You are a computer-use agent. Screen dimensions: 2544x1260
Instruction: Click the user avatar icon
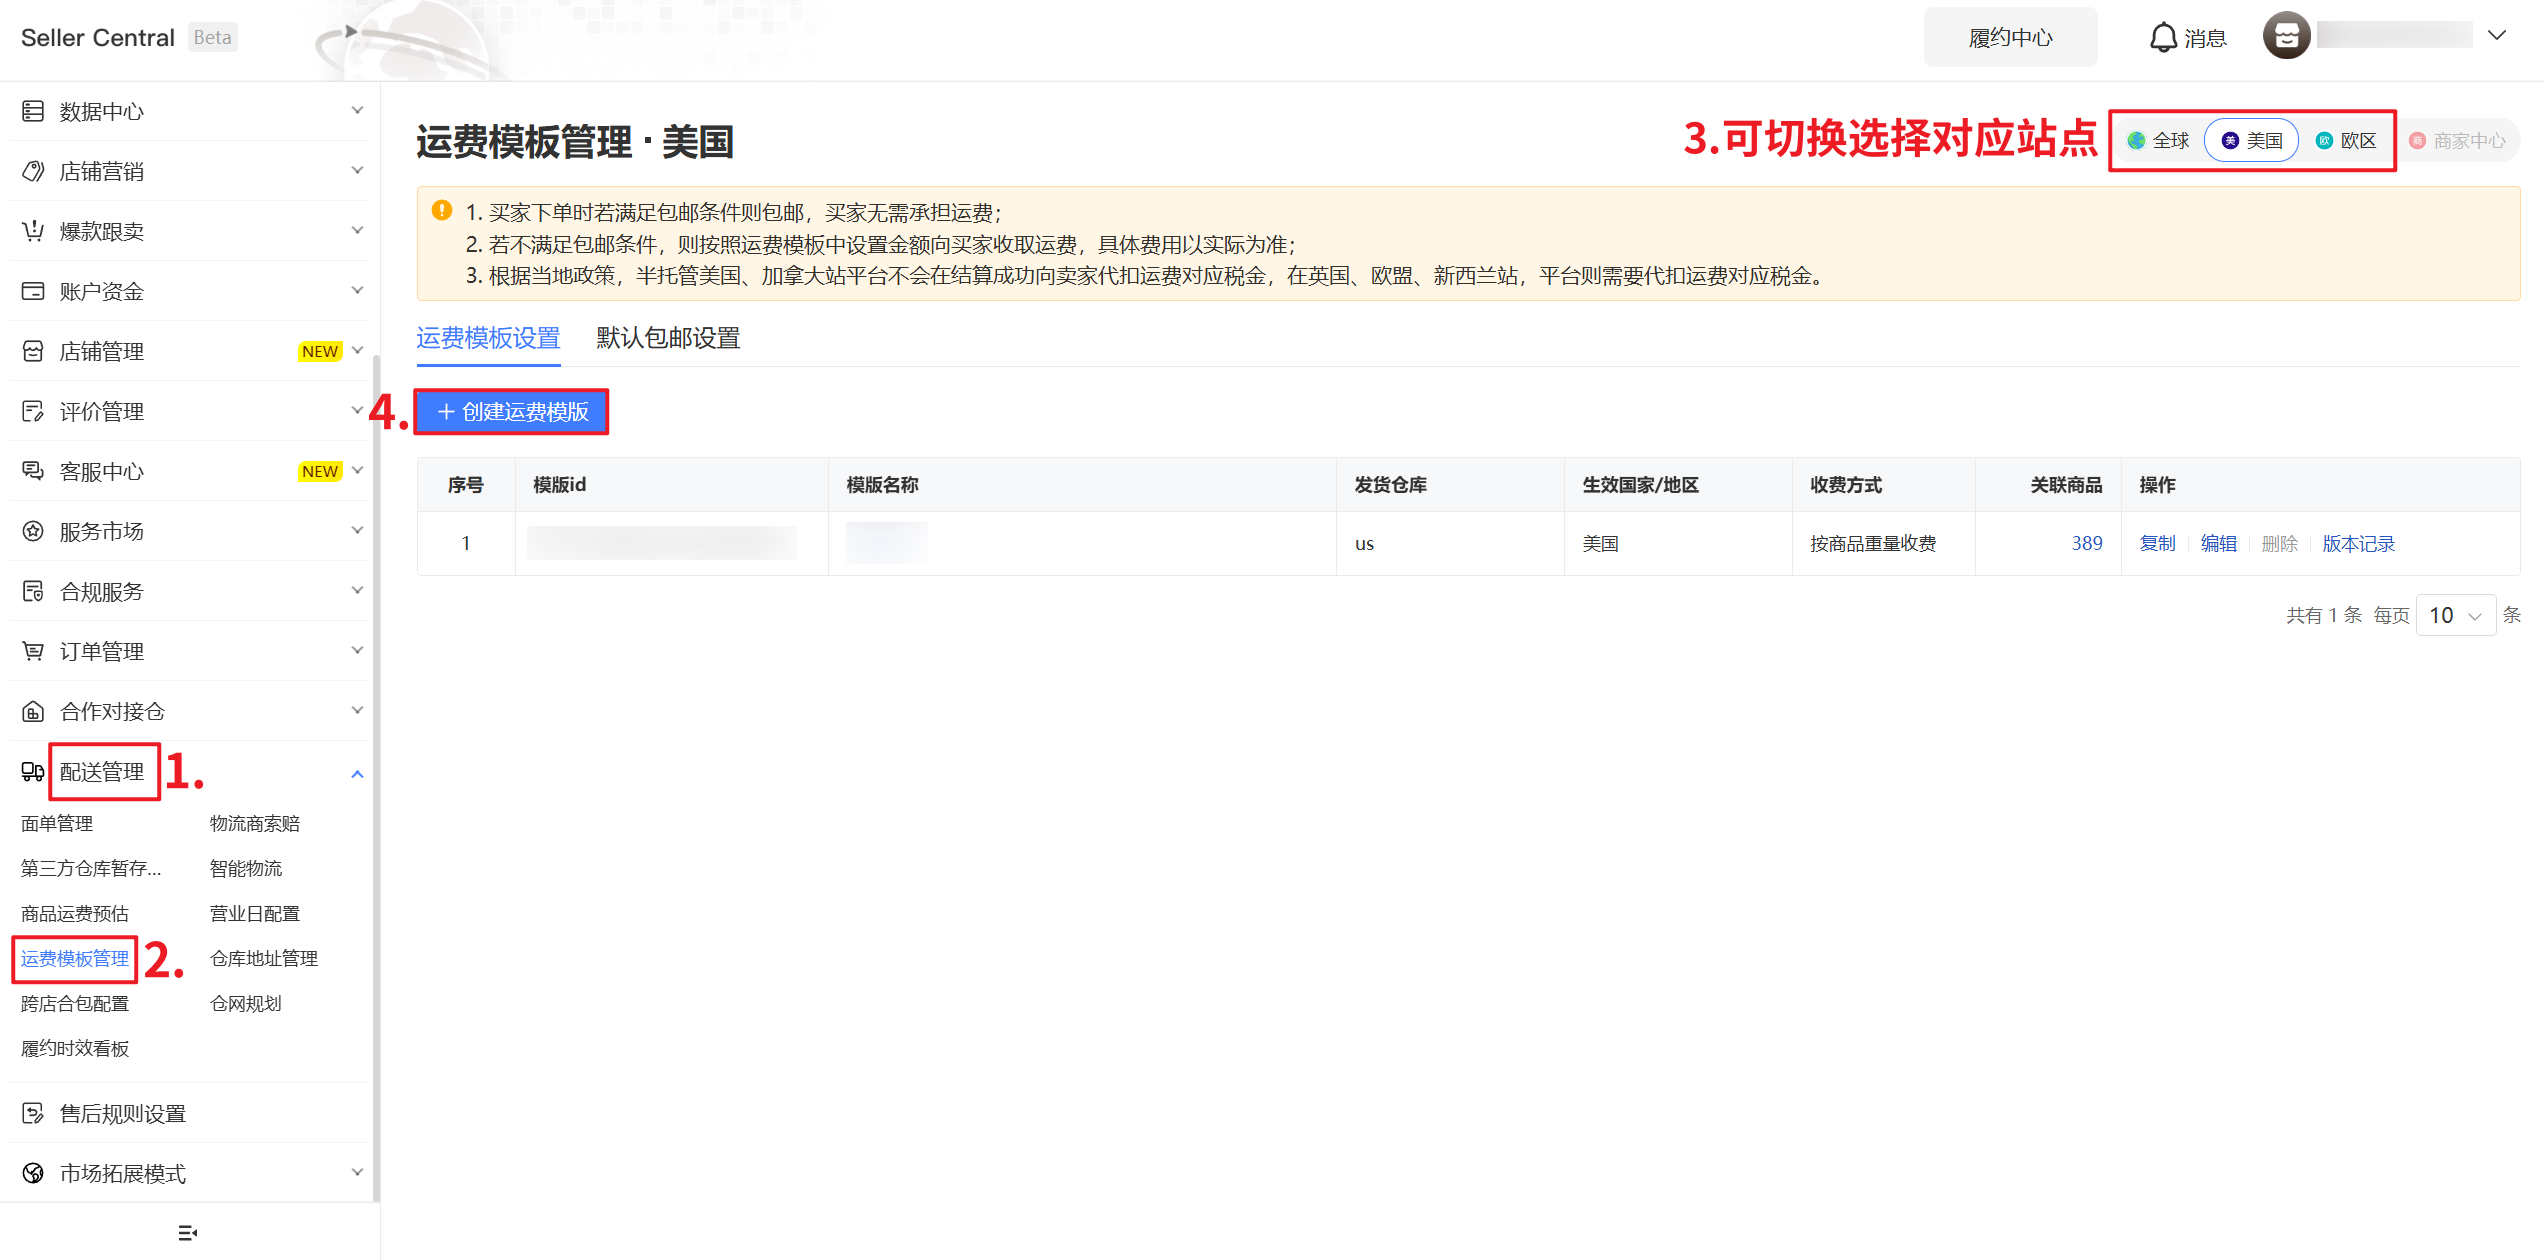pyautogui.click(x=2286, y=37)
